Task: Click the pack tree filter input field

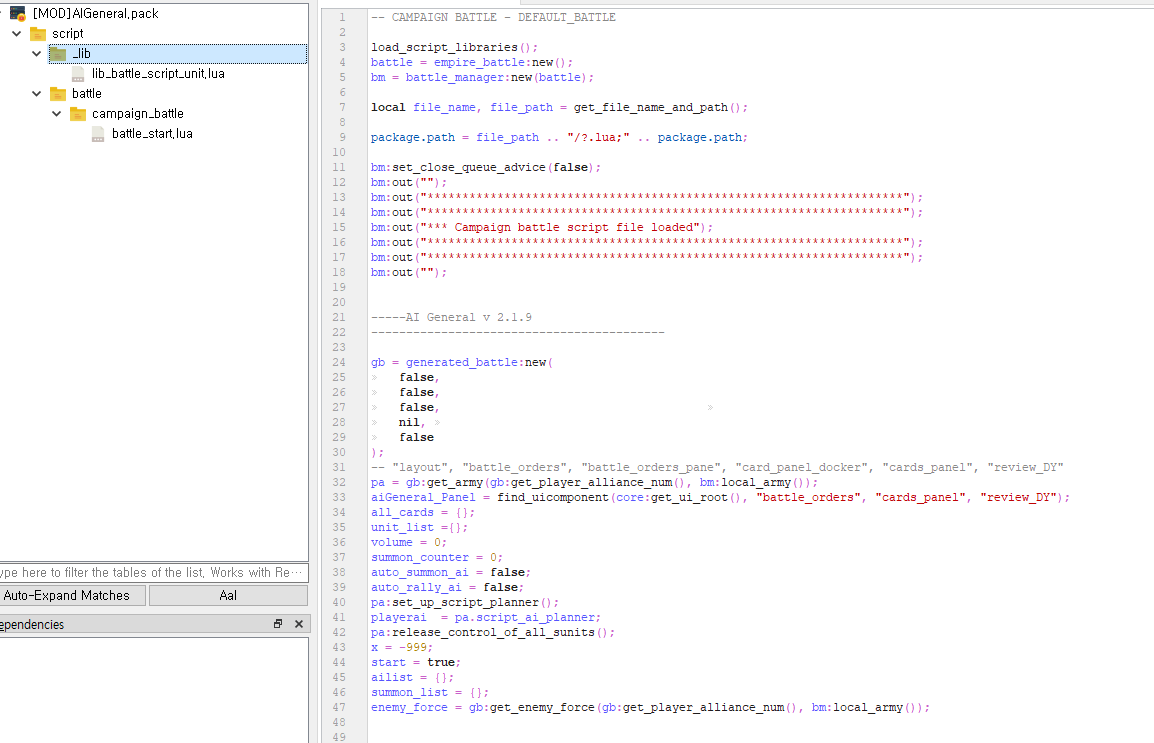Action: 152,573
